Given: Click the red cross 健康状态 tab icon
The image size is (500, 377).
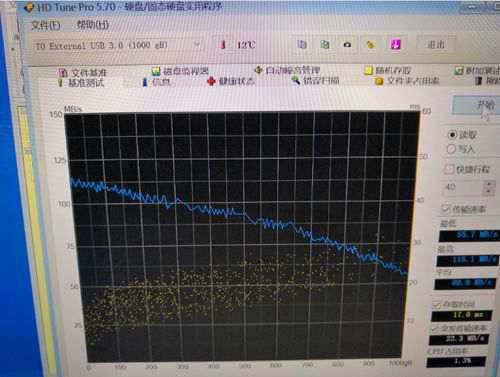Looking at the screenshot, I should 211,81.
